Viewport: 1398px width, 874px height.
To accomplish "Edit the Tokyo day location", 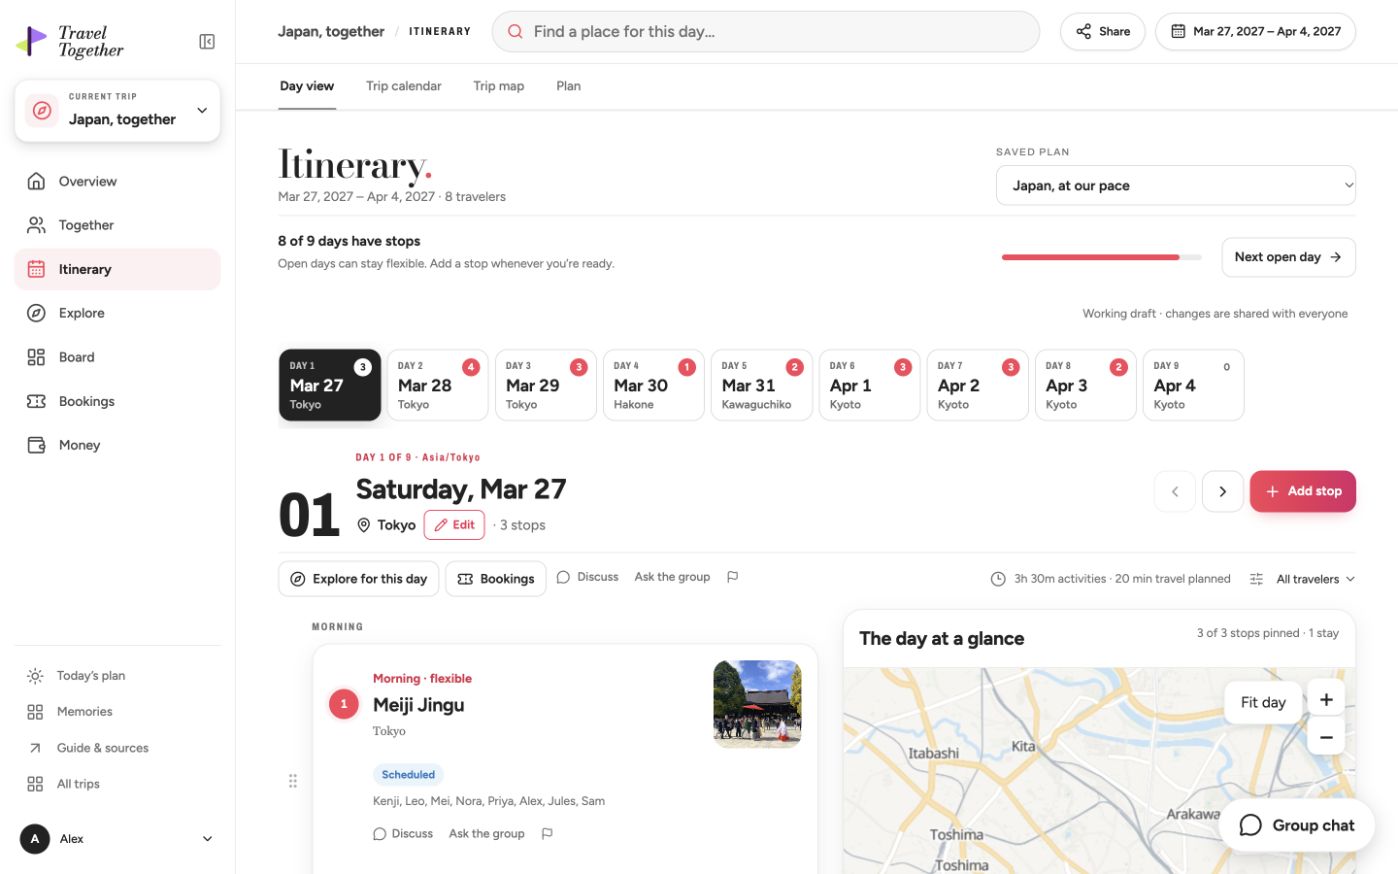I will coord(454,525).
